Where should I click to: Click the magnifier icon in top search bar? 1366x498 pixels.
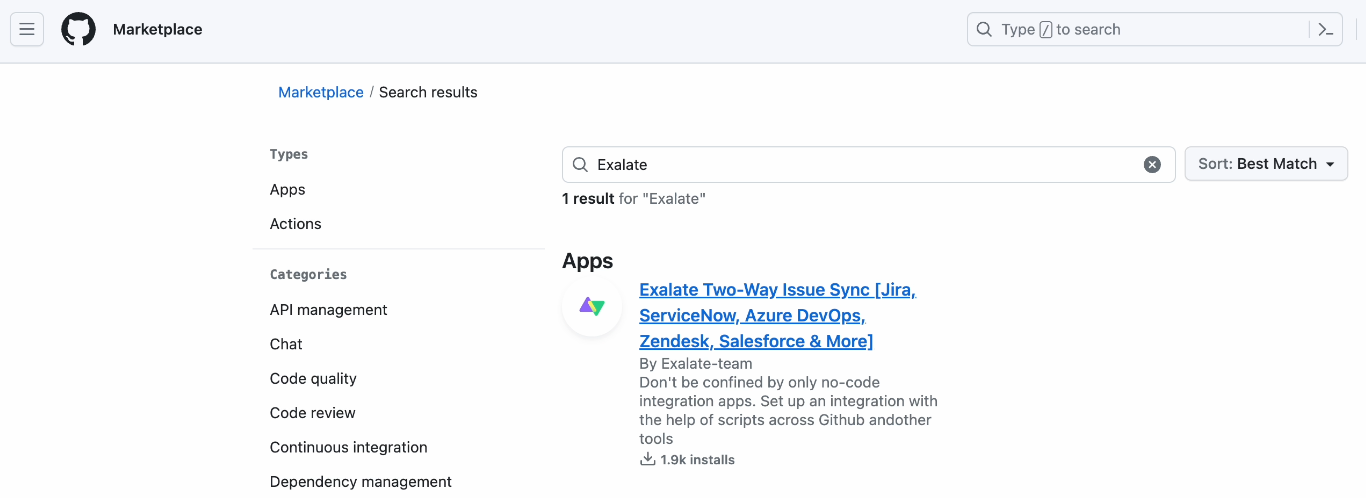[x=984, y=30]
